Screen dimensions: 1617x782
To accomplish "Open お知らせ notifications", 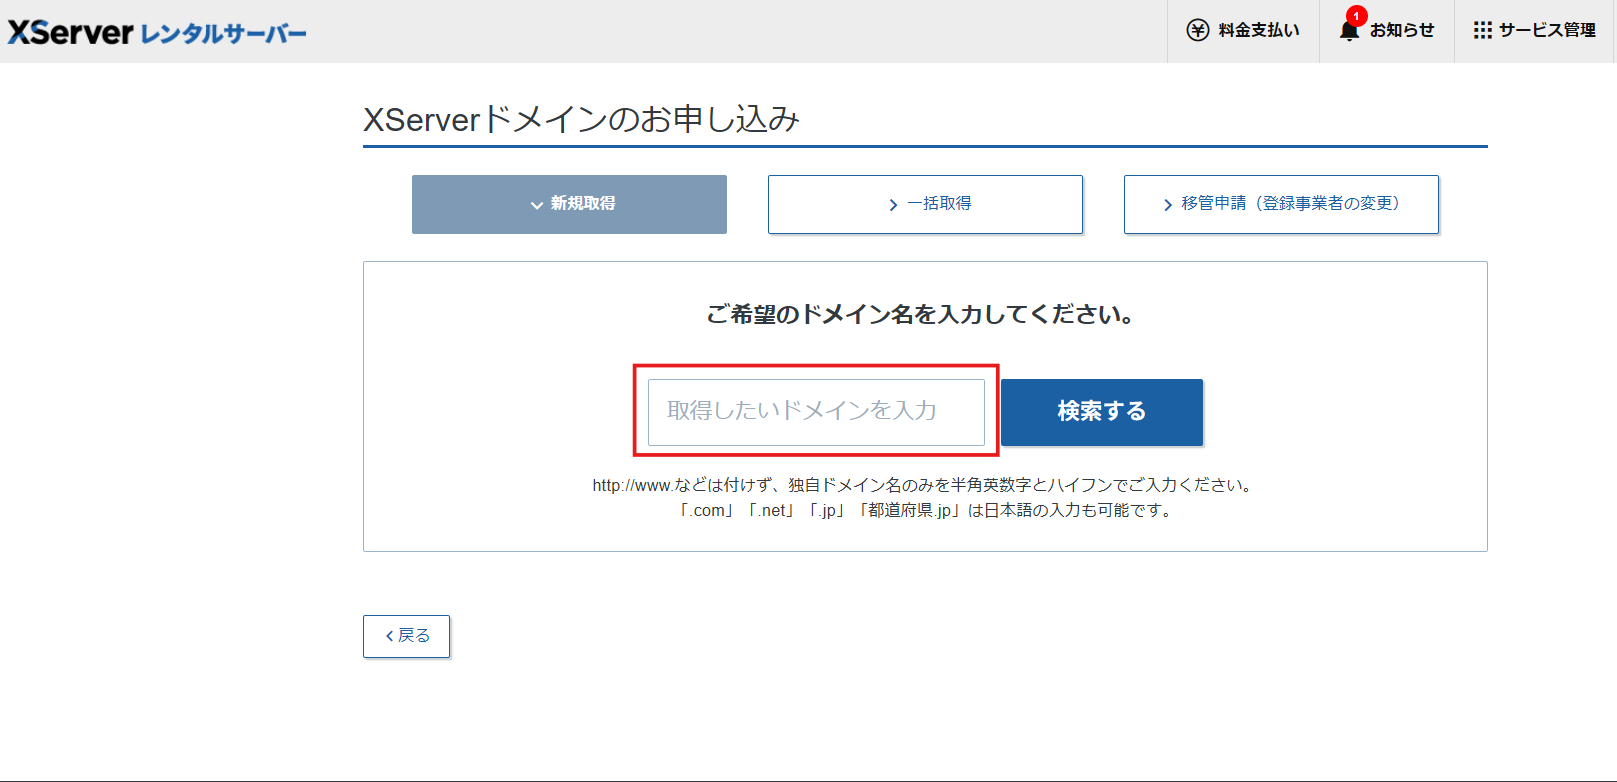I will point(1387,31).
